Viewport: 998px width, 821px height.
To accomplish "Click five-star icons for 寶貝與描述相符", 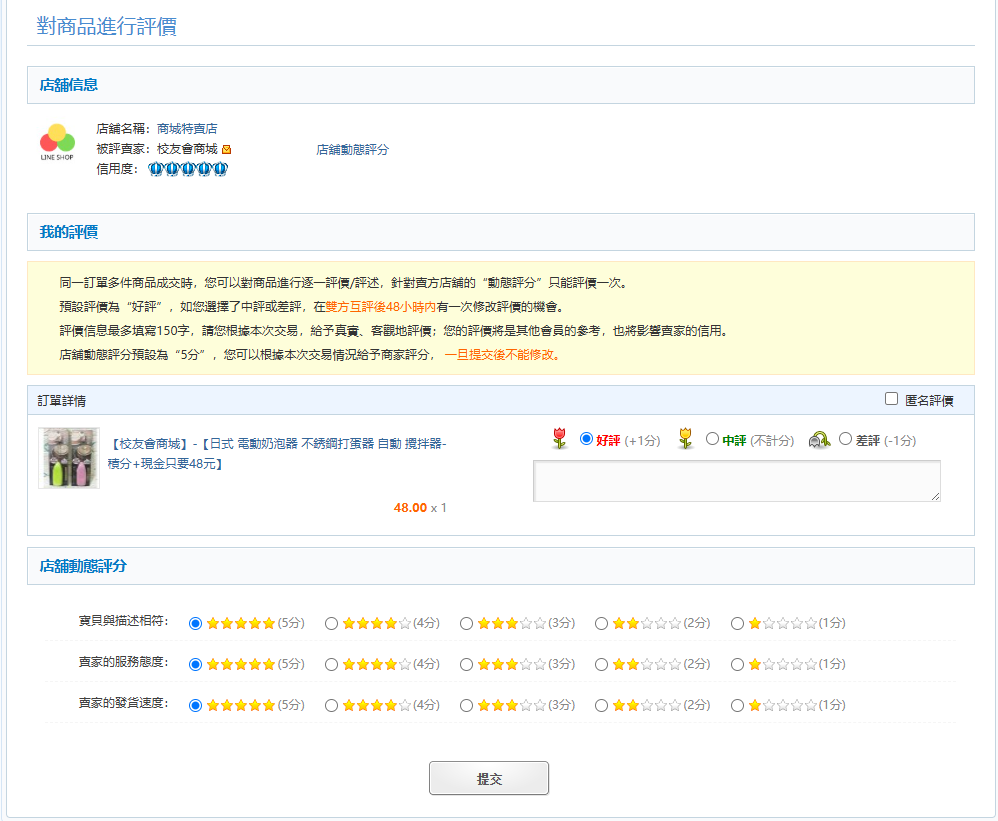I will point(240,623).
